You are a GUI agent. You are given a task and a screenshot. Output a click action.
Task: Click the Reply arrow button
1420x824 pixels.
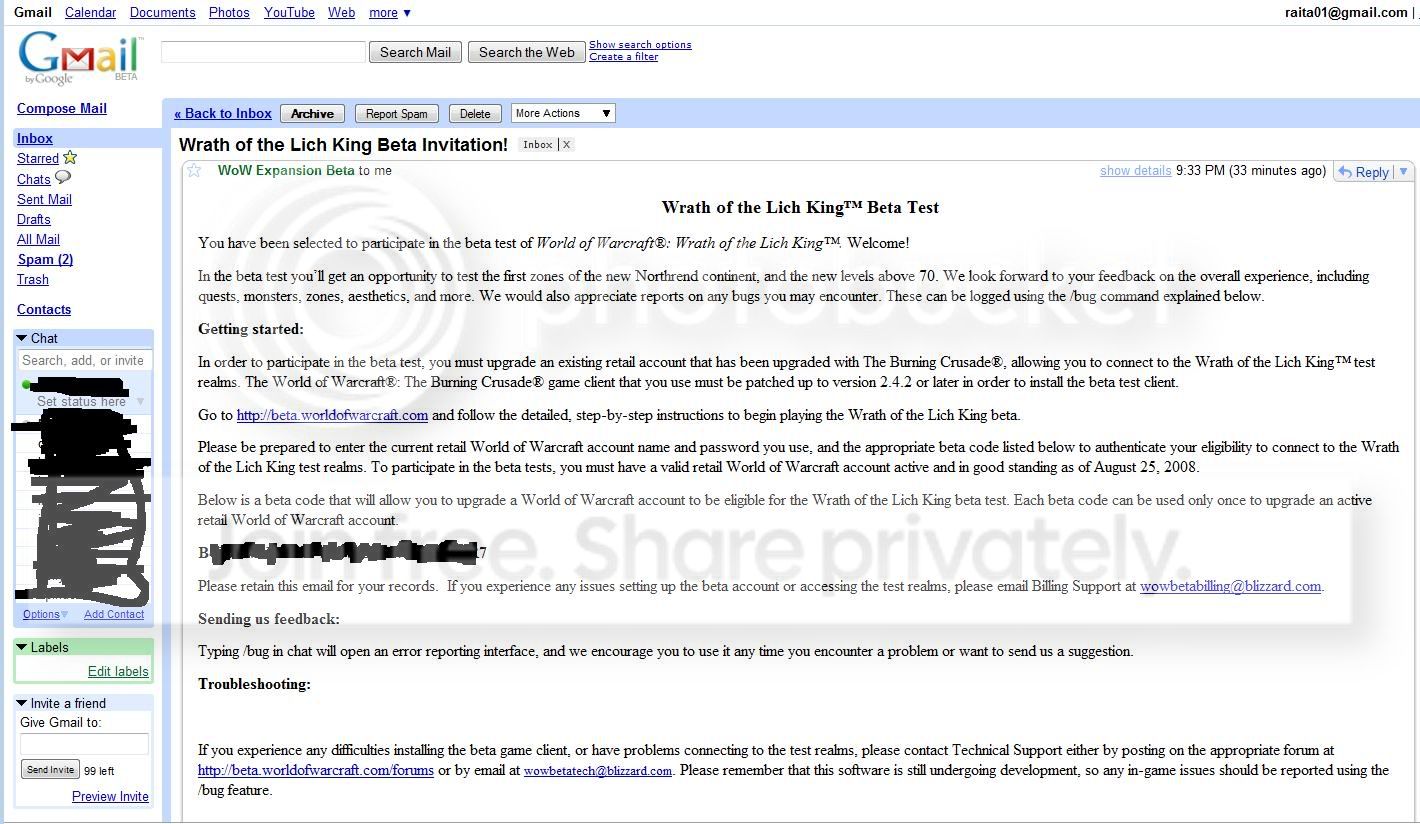(x=1364, y=172)
